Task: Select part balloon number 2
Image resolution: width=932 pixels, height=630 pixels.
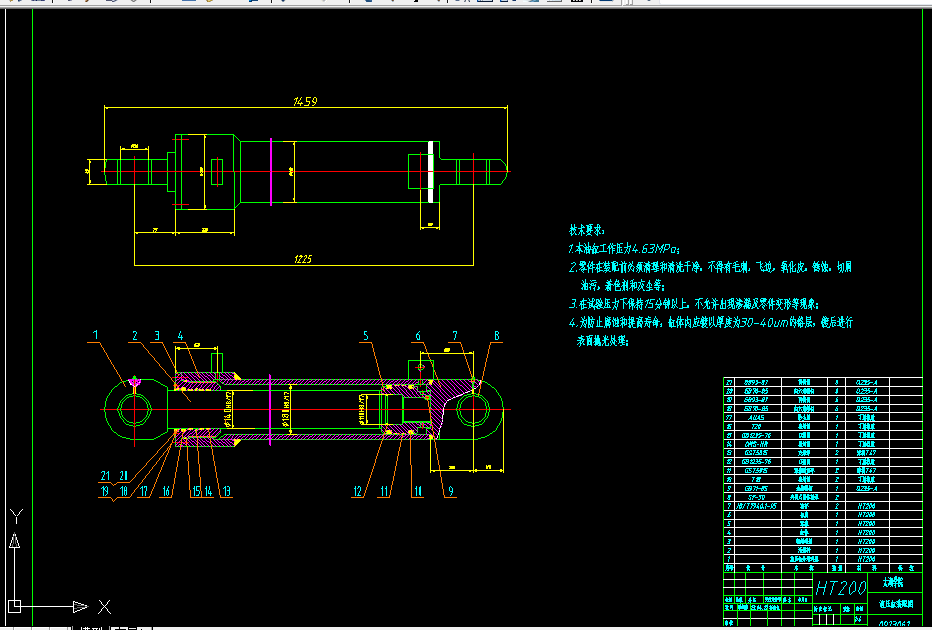Action: tap(135, 336)
